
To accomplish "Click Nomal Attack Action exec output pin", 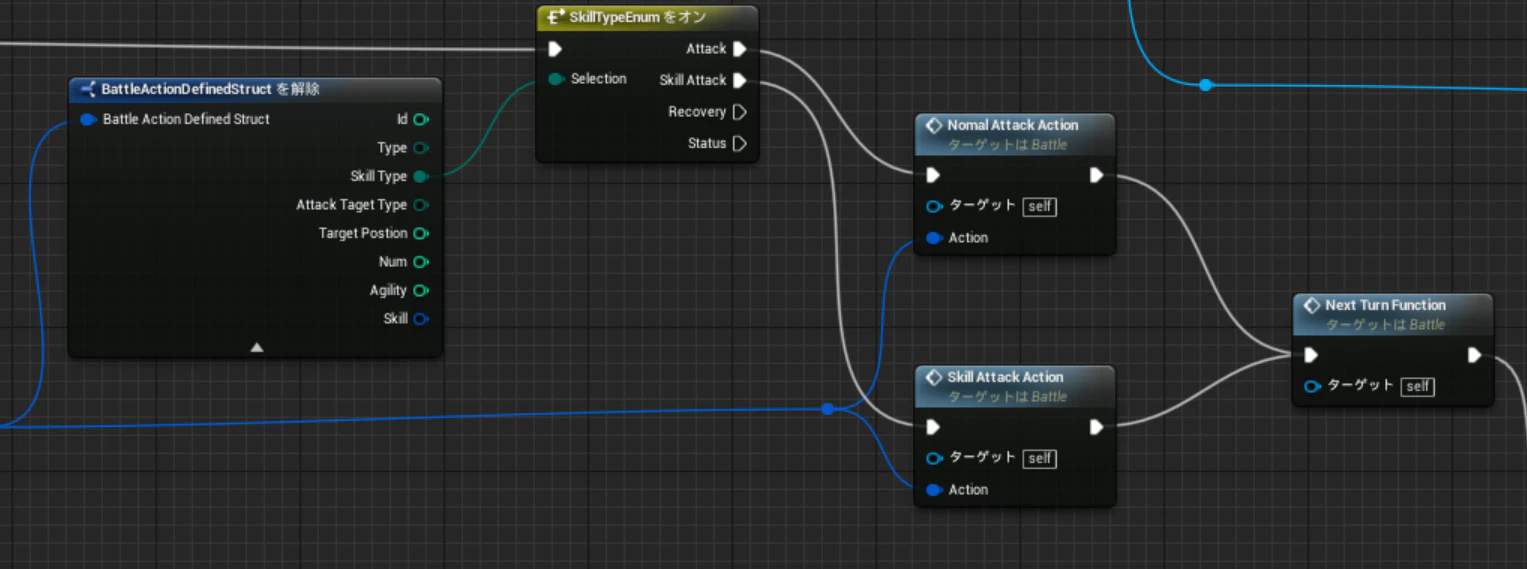I will (x=1096, y=175).
